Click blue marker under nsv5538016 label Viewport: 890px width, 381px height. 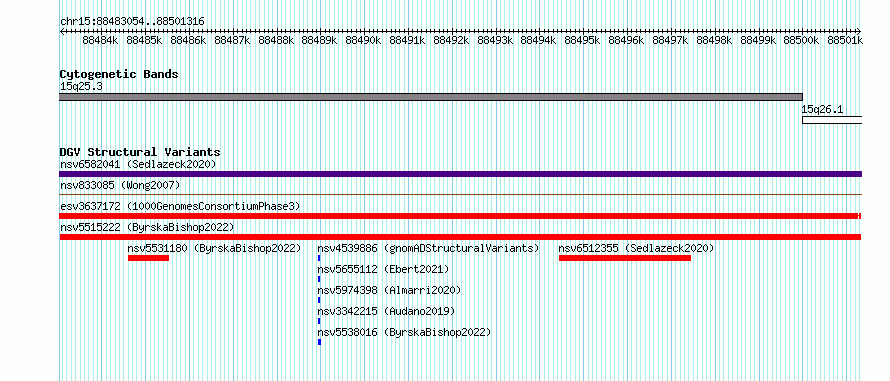point(320,342)
